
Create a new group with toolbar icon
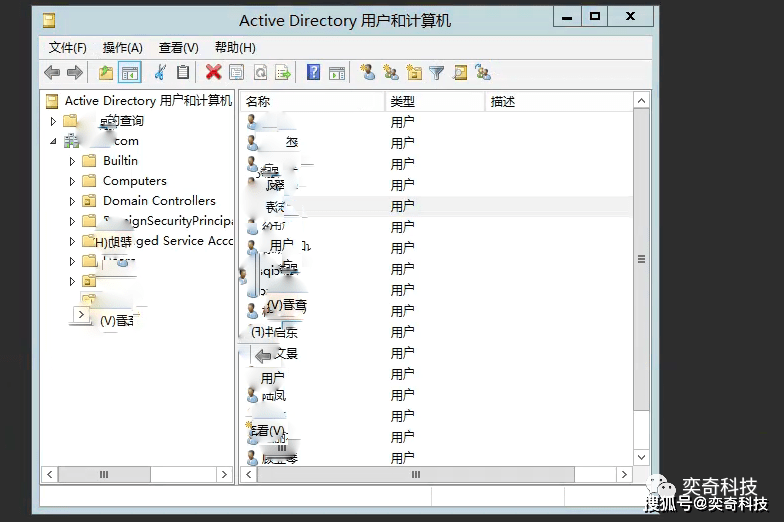[x=390, y=72]
